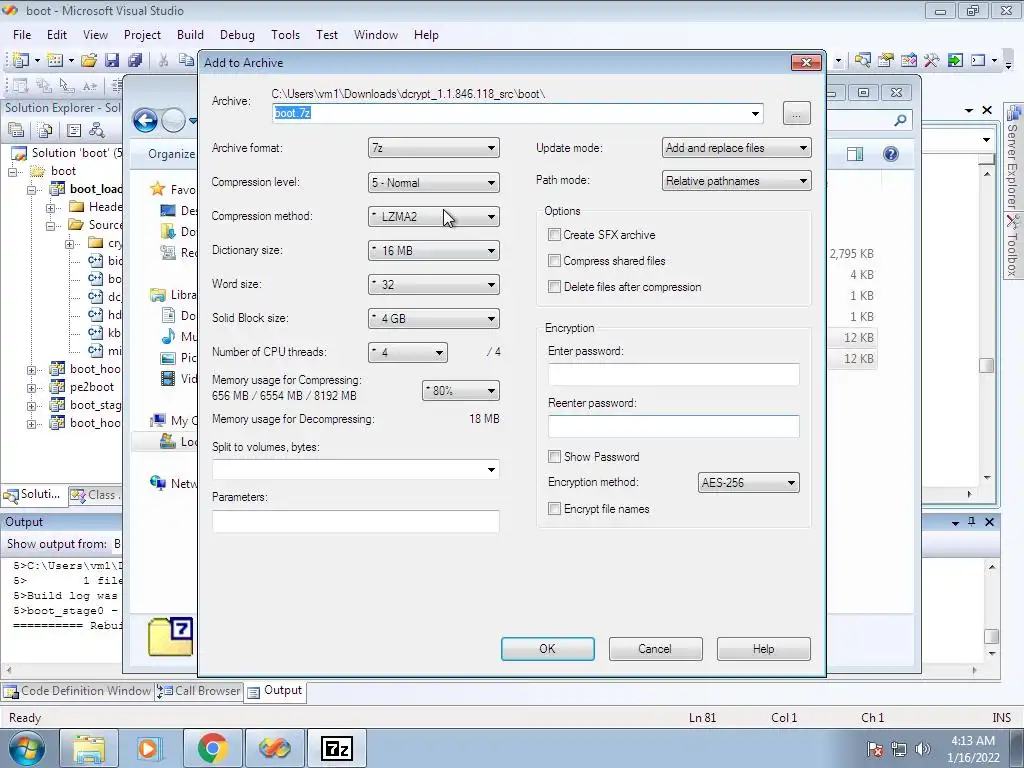This screenshot has height=768, width=1024.
Task: Open the Update mode dropdown
Action: pos(737,148)
